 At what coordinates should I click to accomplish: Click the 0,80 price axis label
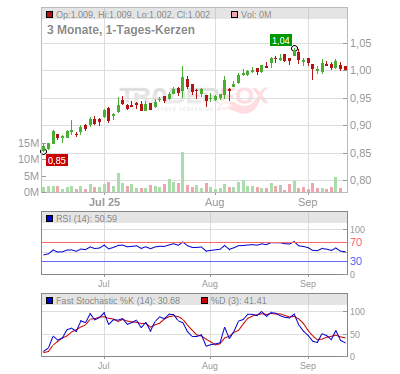coord(360,180)
